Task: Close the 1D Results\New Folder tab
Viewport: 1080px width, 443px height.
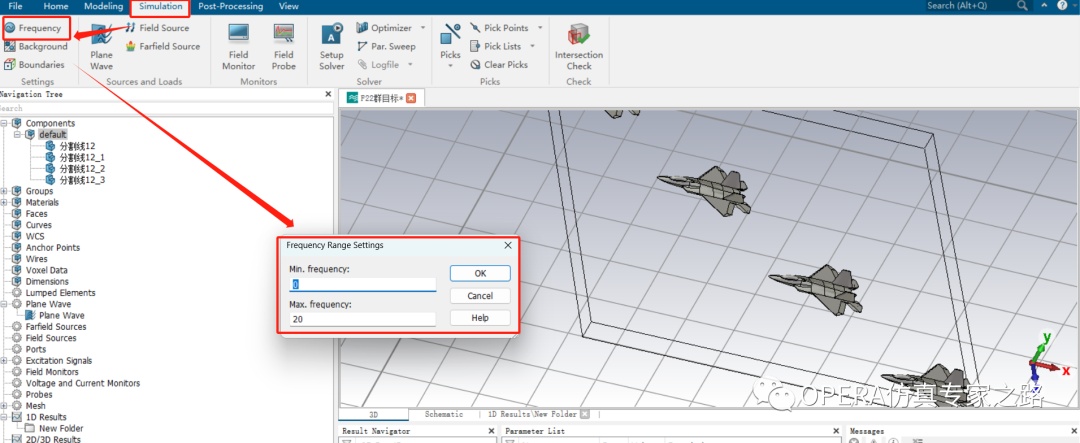Action: click(x=583, y=414)
